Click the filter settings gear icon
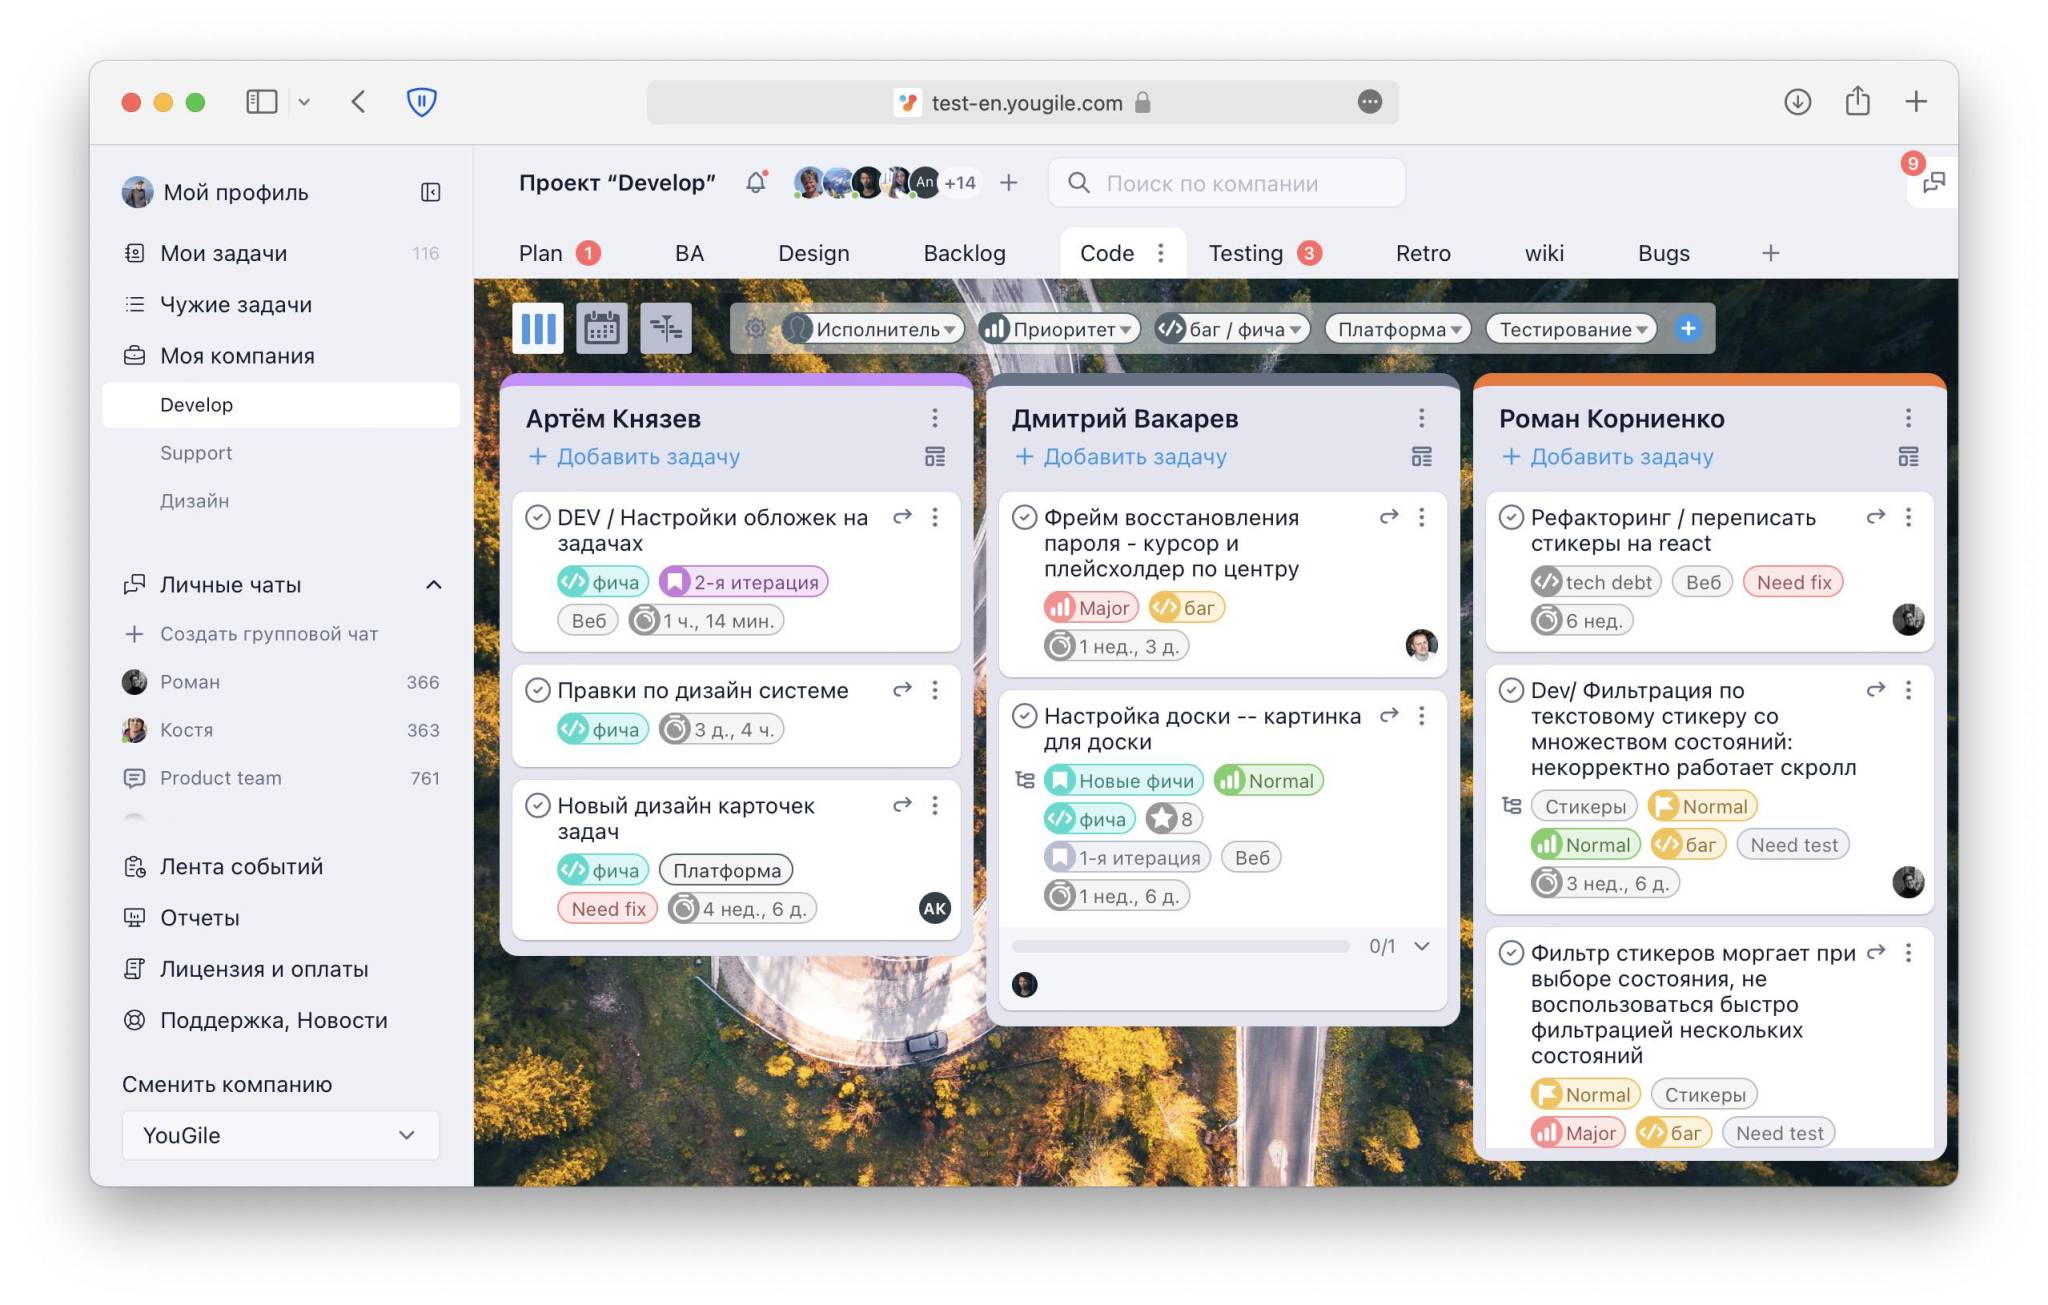Screen dimensions: 2048x1305 (755, 329)
